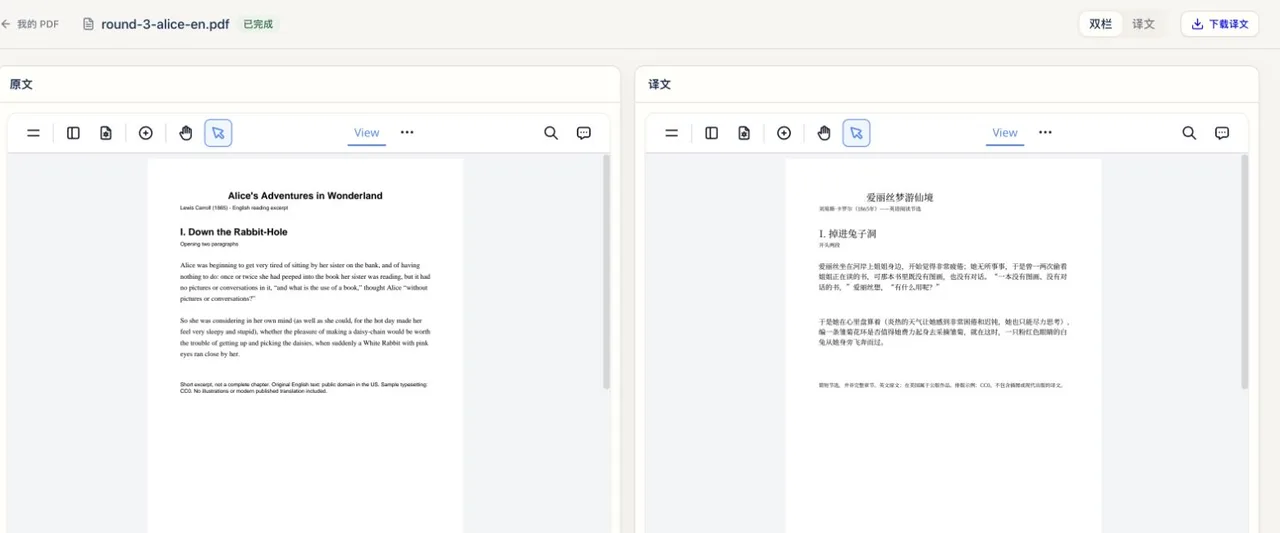
Task: Open the comments icon in 原文 viewer
Action: pyautogui.click(x=584, y=133)
